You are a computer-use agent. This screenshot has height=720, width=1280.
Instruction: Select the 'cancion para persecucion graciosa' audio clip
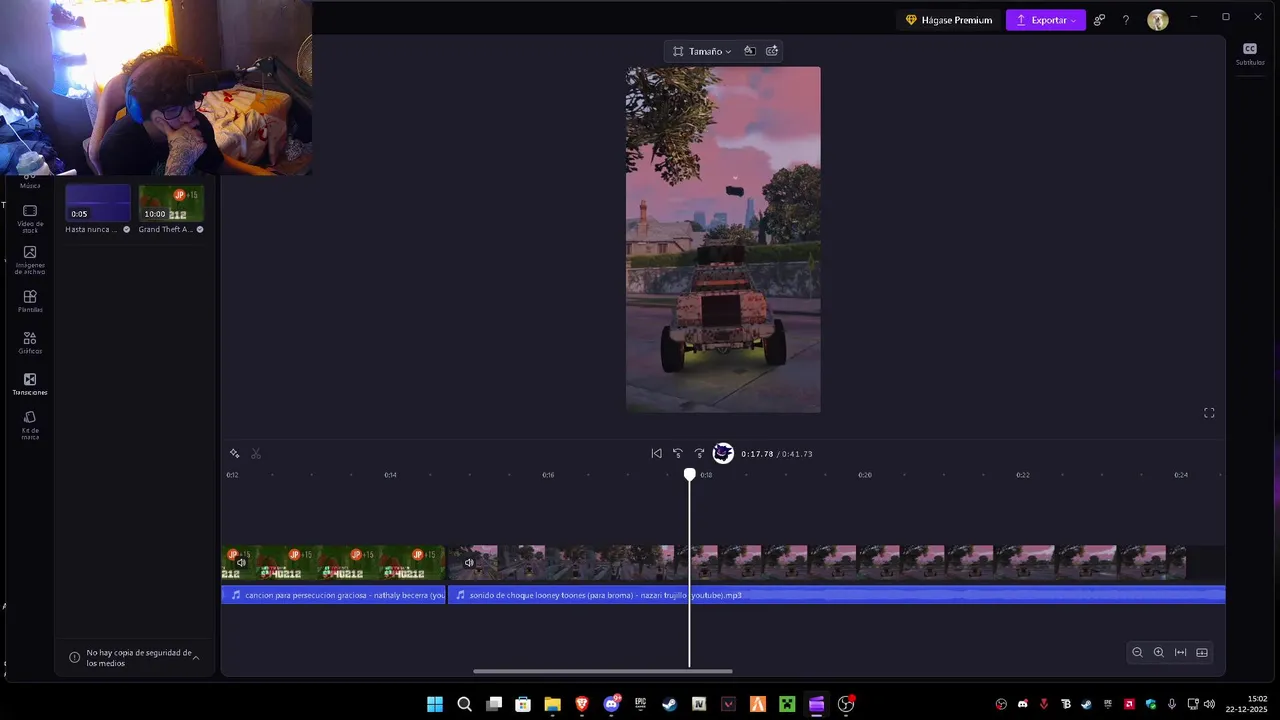pos(333,595)
